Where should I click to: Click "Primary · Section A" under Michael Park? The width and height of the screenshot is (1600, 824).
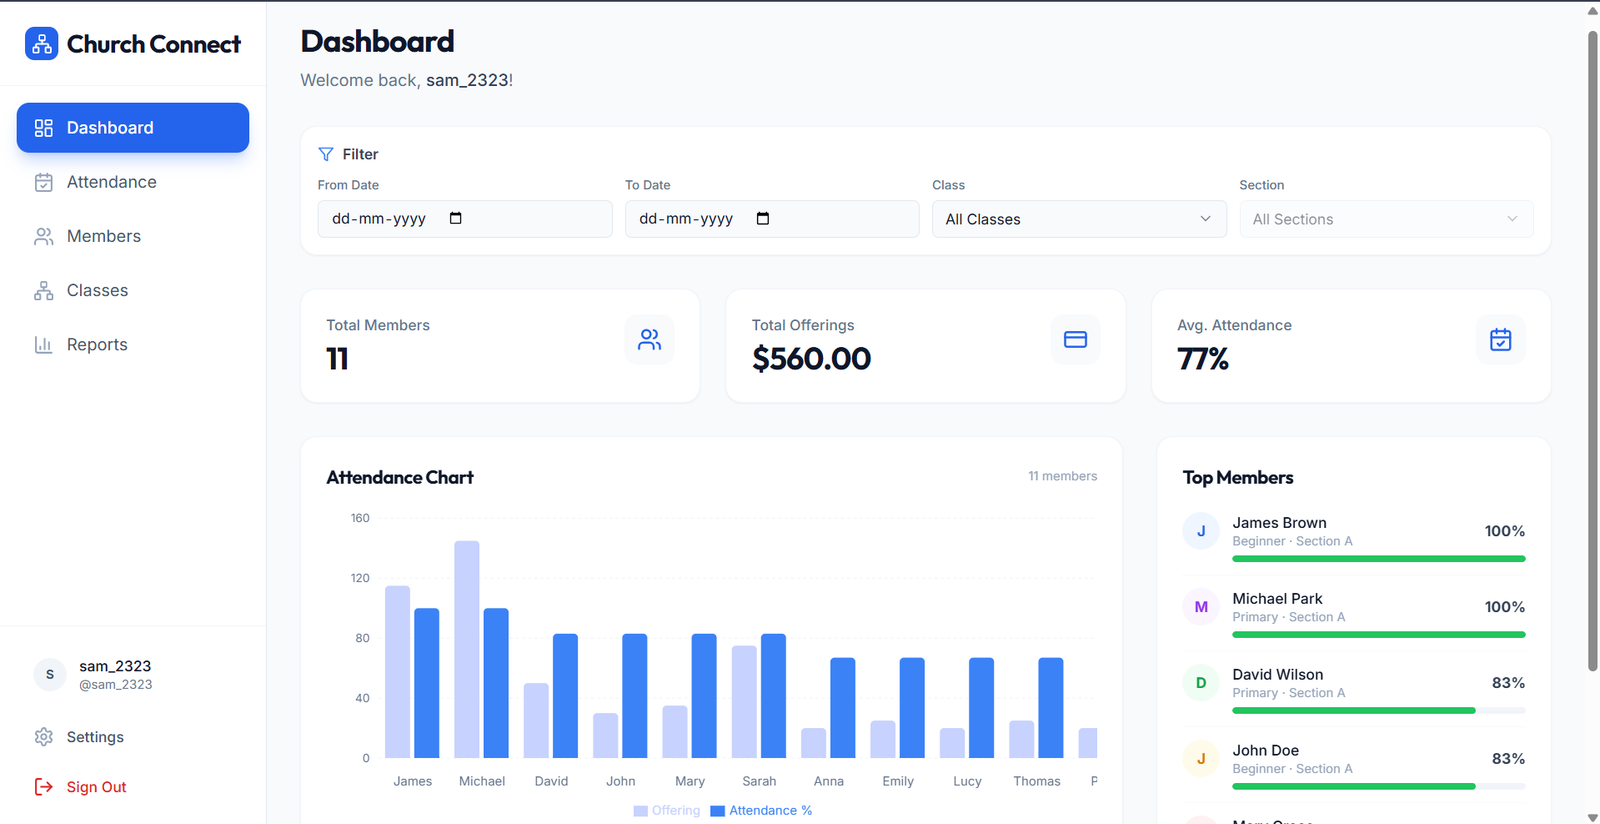(1288, 617)
